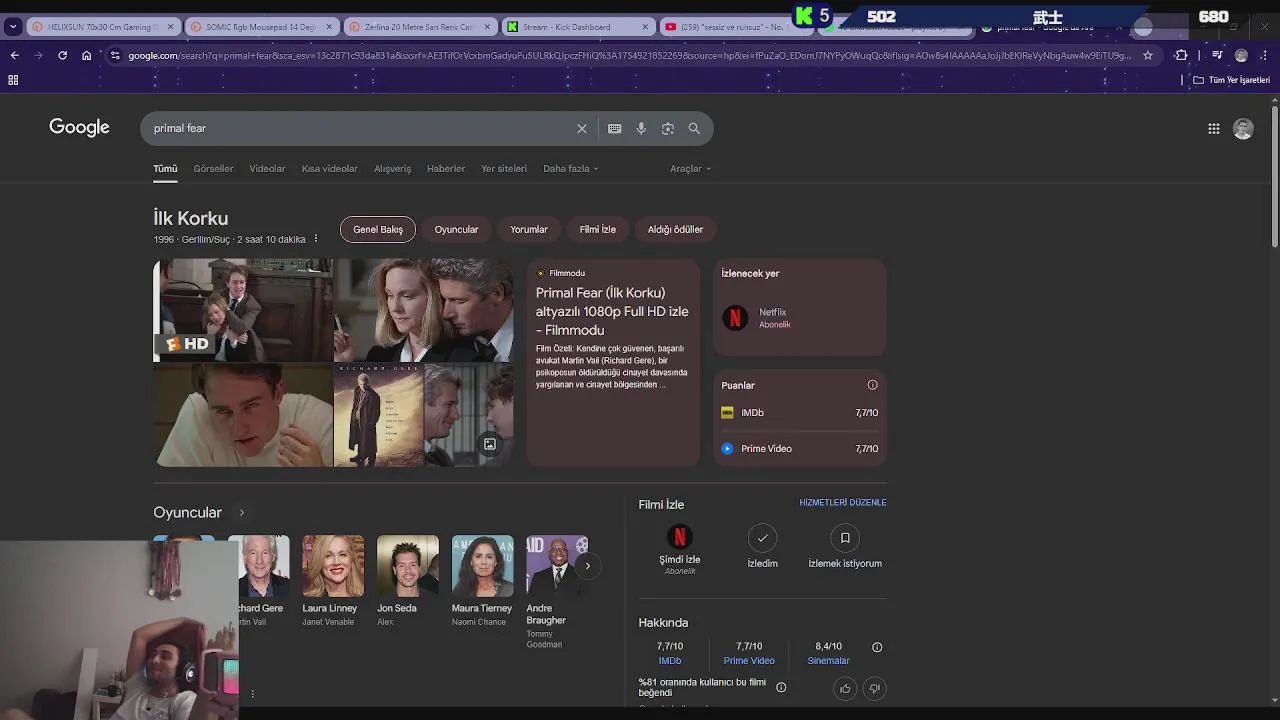This screenshot has height=720, width=1280.
Task: Select the Filmi izle chip
Action: pyautogui.click(x=598, y=229)
